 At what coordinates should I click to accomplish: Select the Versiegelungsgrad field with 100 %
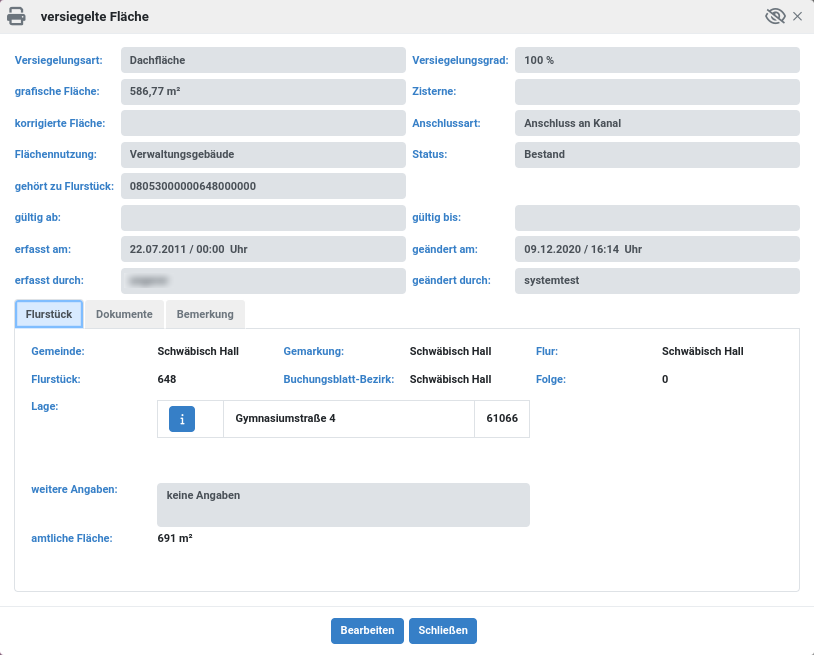(657, 60)
